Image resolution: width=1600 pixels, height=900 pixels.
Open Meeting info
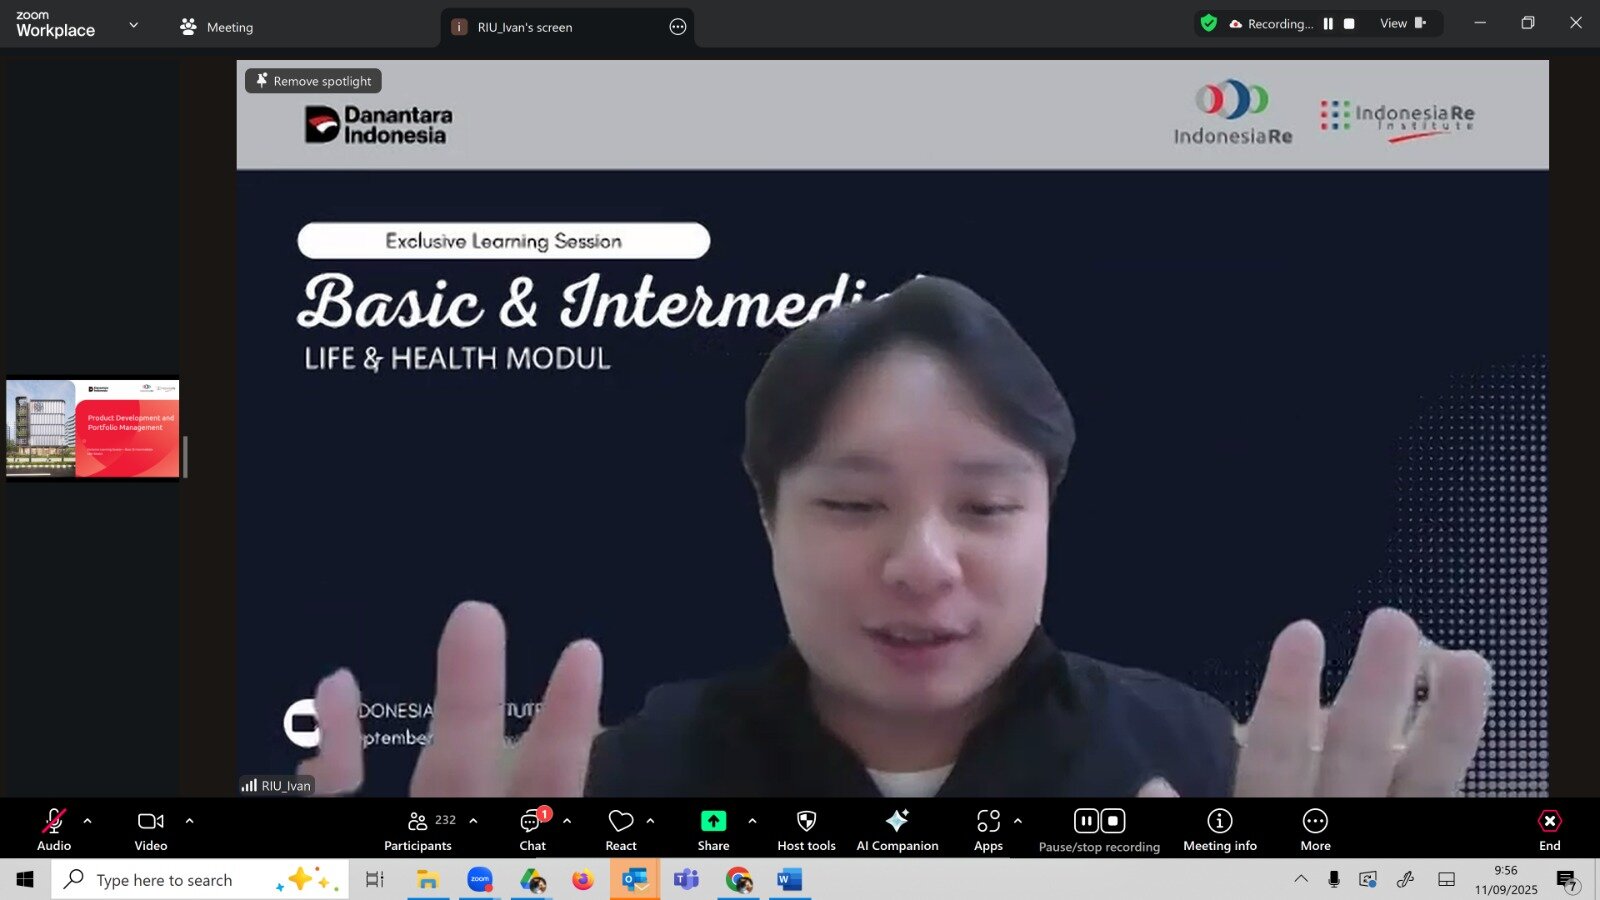tap(1219, 830)
